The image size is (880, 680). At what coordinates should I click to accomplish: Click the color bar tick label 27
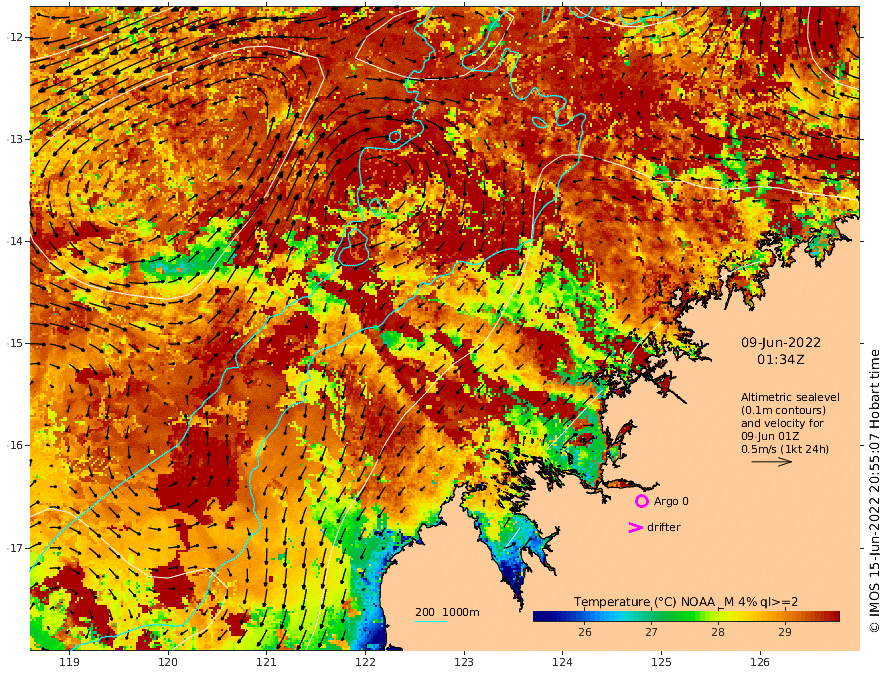651,632
